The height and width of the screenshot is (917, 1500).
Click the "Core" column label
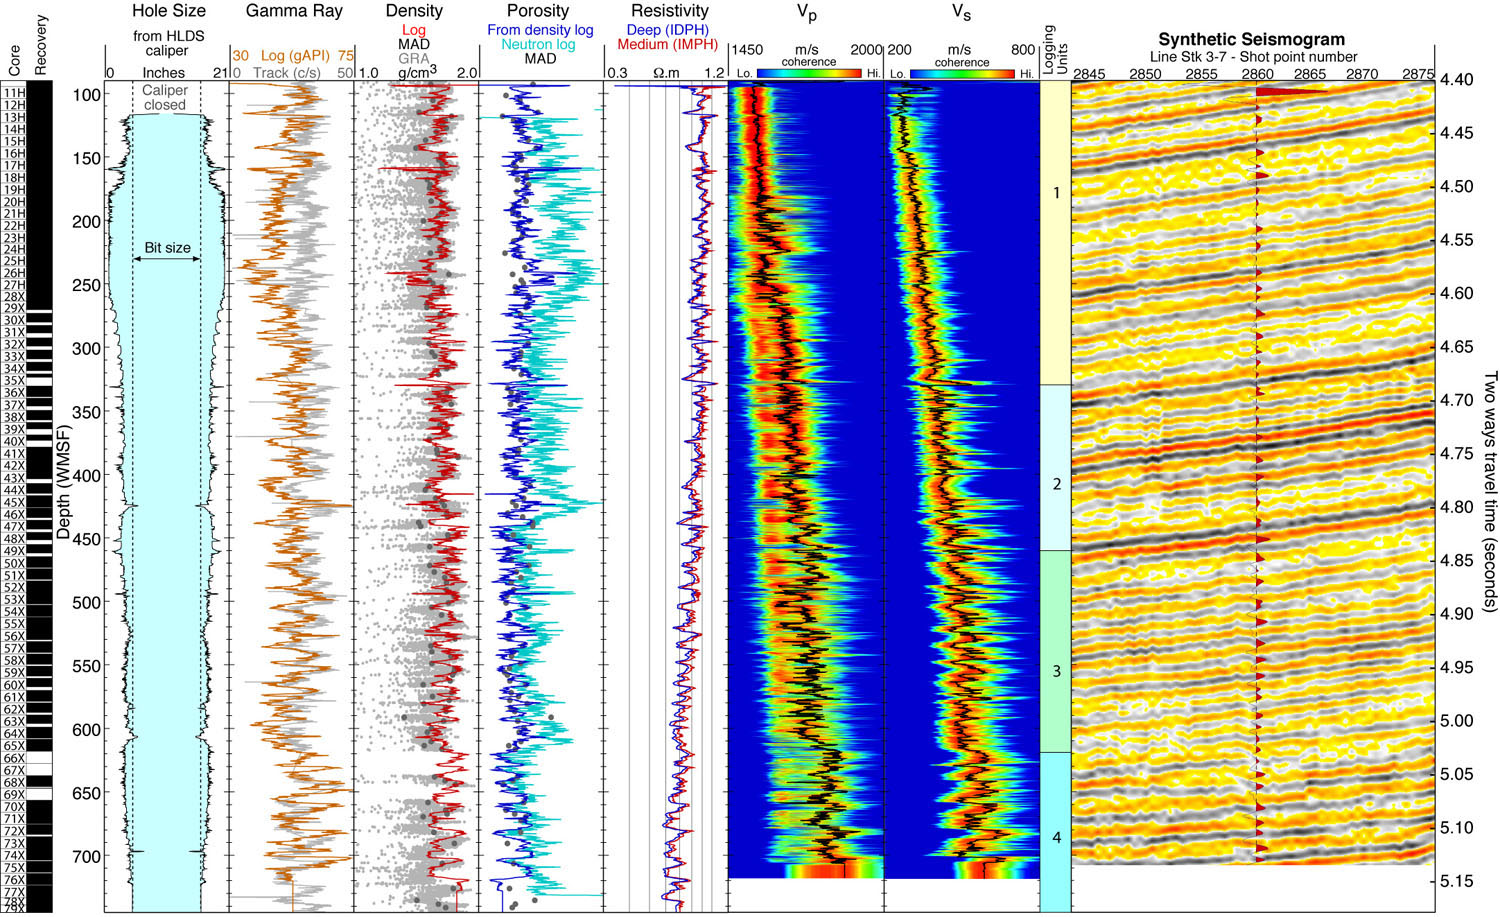click(x=14, y=58)
